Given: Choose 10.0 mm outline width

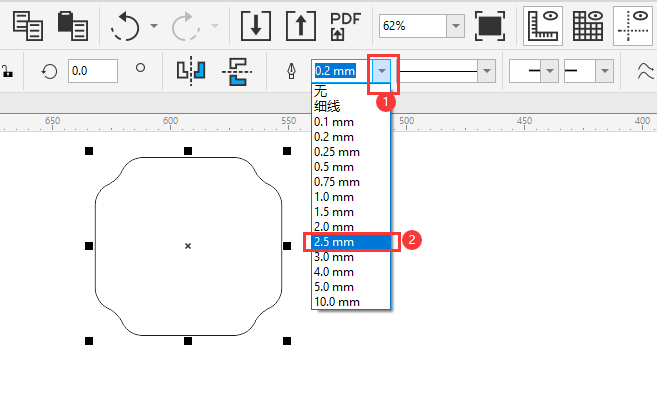Looking at the screenshot, I should coord(351,302).
